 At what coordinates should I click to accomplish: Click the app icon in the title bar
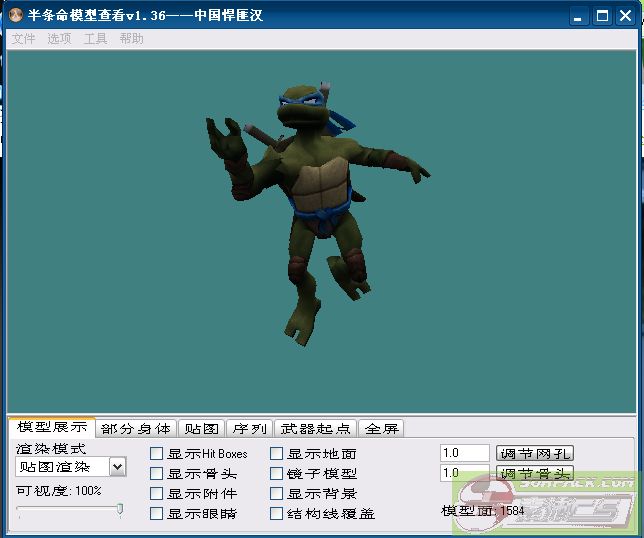[14, 16]
